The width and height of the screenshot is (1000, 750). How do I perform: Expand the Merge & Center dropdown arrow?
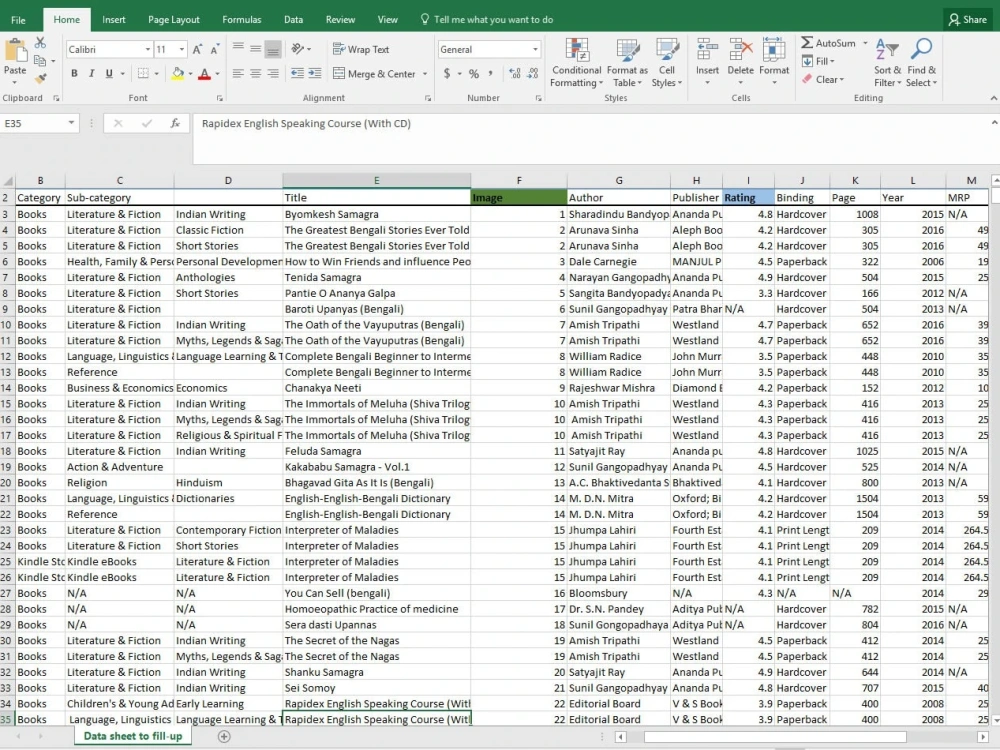(425, 74)
